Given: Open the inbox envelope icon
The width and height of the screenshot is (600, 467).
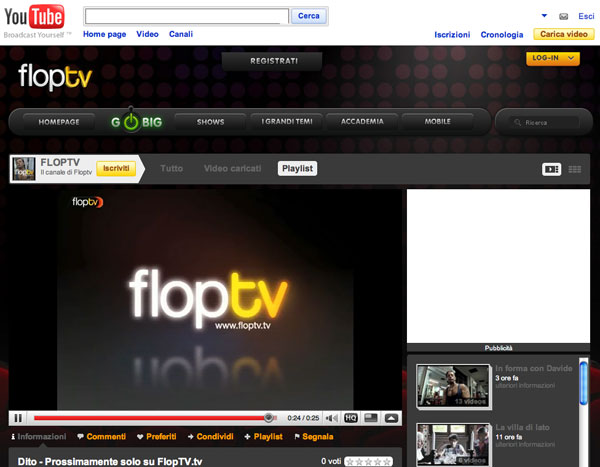Looking at the screenshot, I should point(563,16).
